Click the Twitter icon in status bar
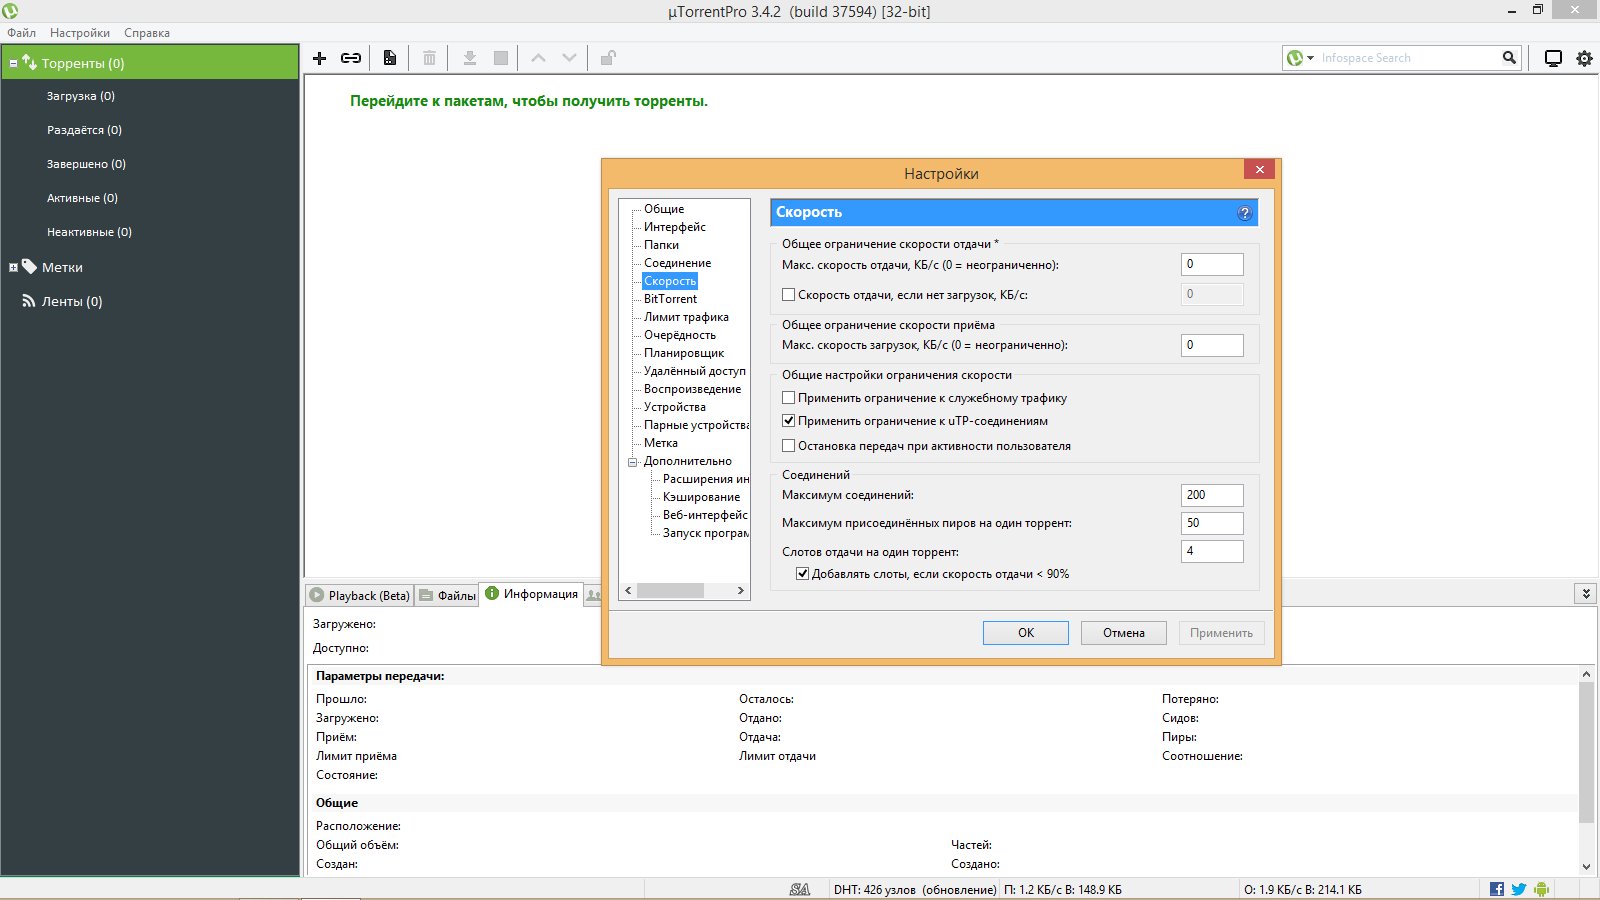 tap(1519, 889)
